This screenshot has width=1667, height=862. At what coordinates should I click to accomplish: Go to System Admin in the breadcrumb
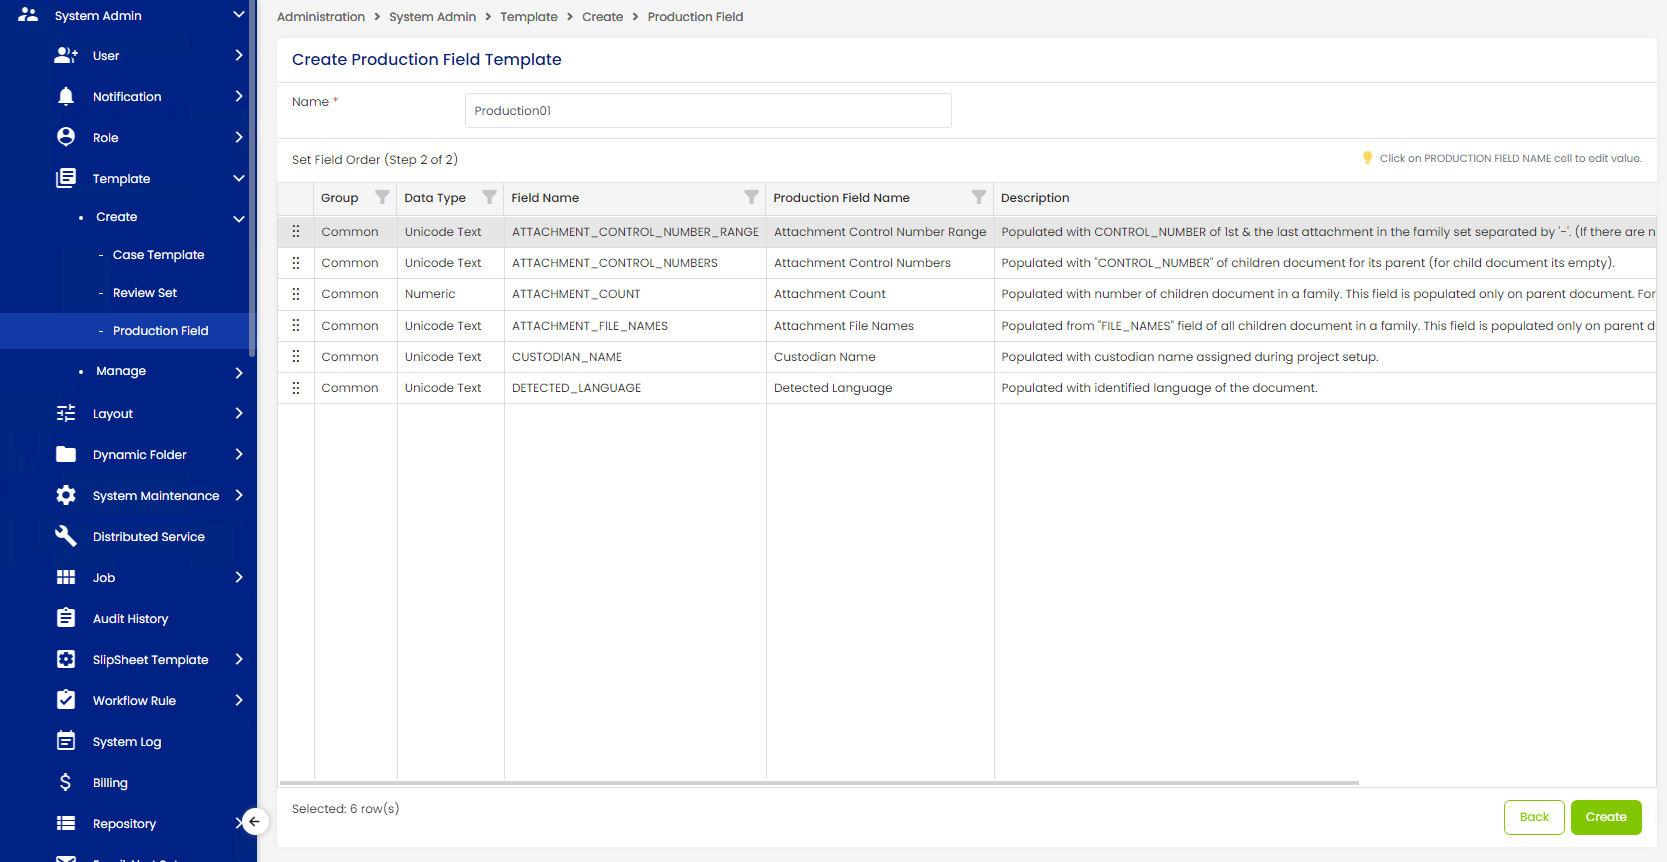432,17
